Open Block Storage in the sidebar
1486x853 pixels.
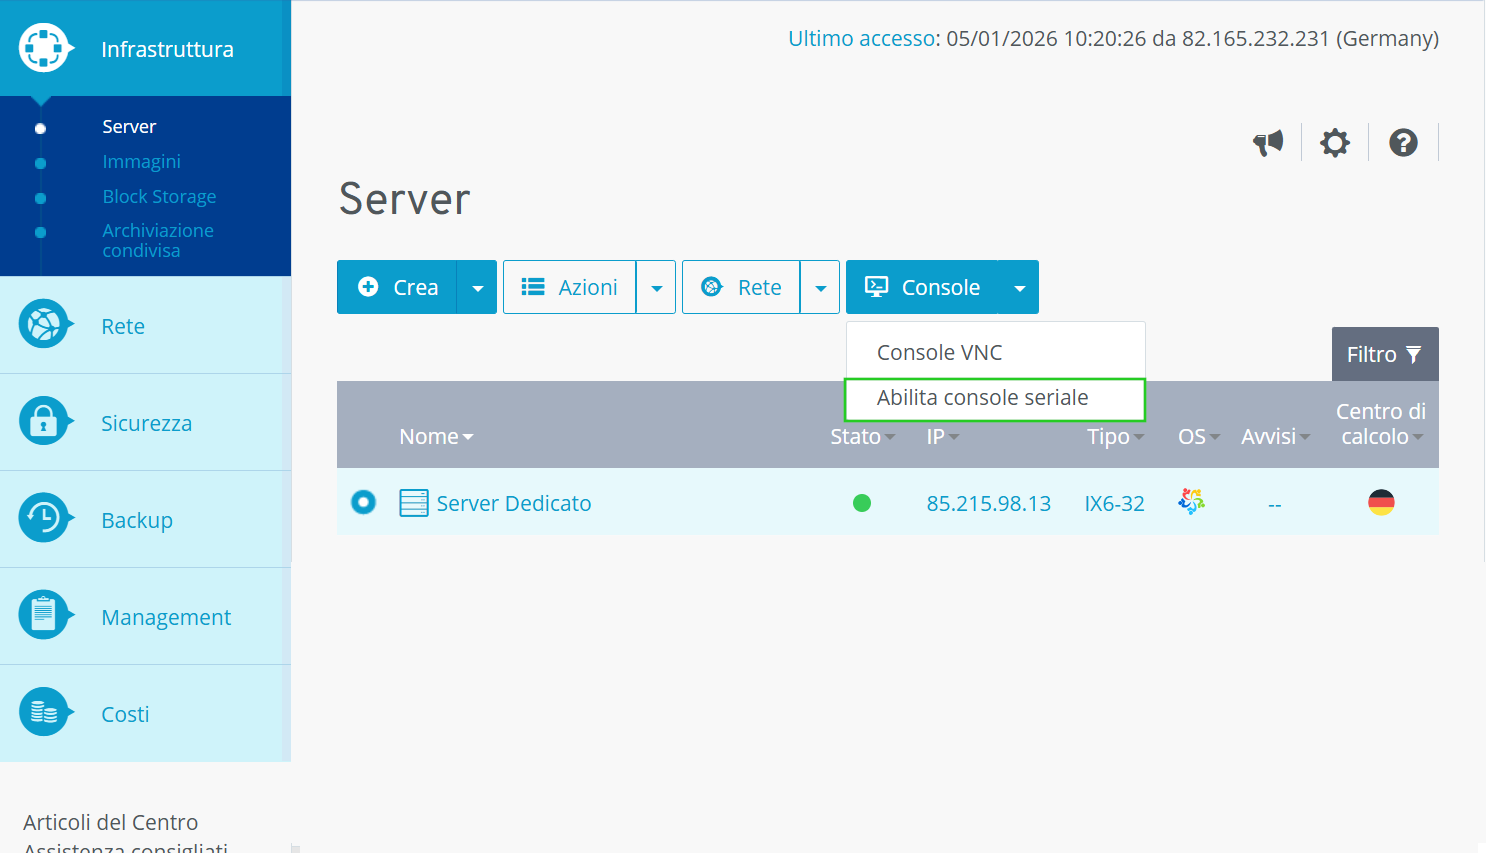(x=159, y=197)
